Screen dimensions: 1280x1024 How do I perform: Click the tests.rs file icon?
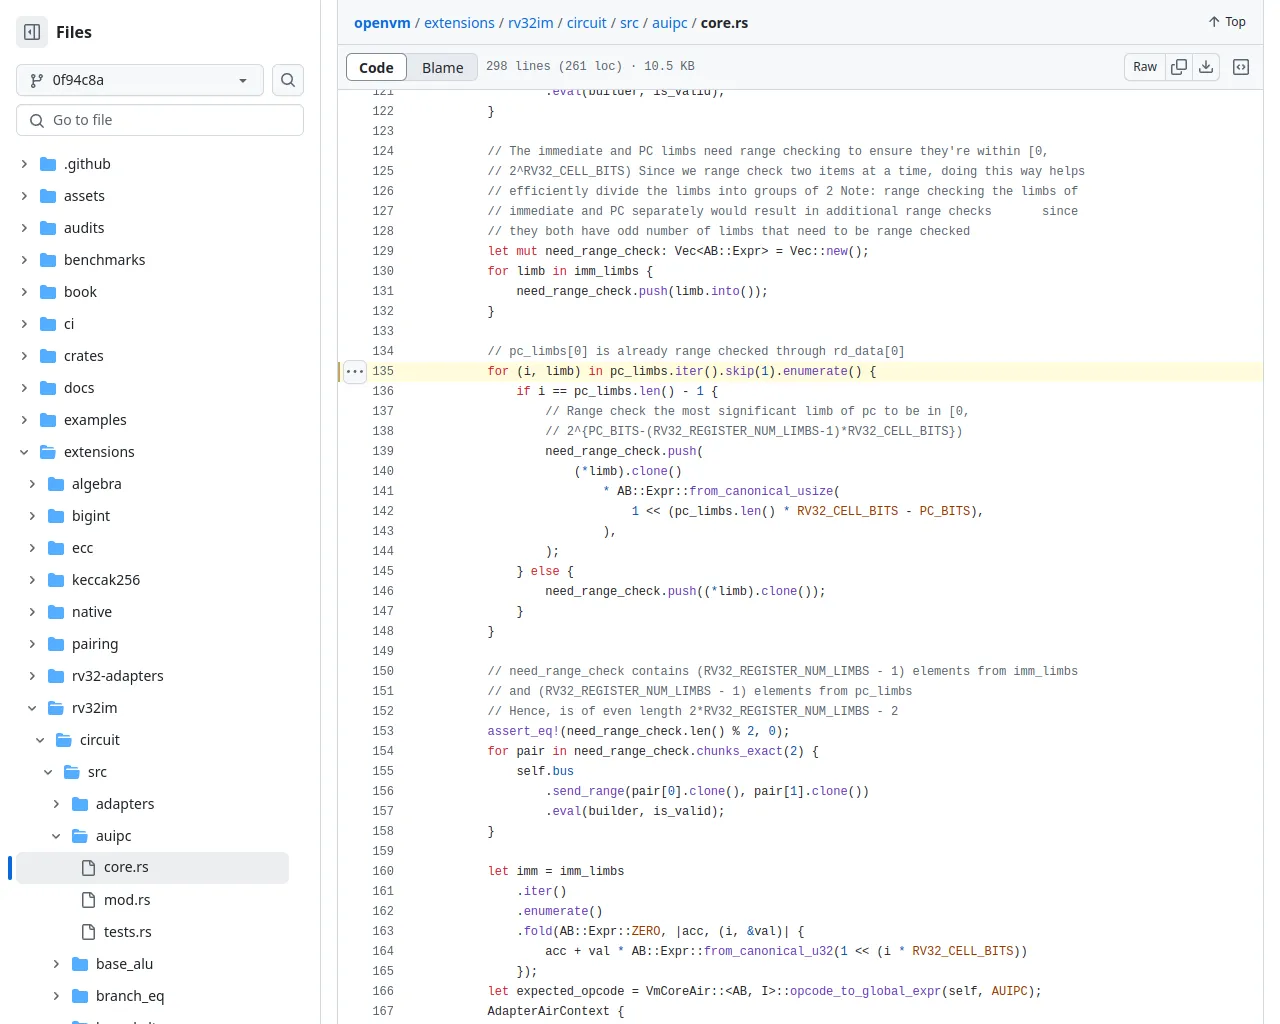(x=88, y=932)
